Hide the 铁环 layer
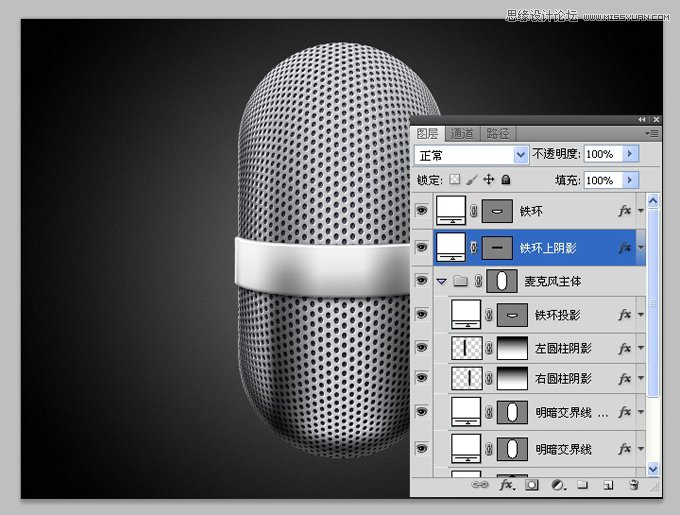Viewport: 680px width, 515px height. [422, 211]
